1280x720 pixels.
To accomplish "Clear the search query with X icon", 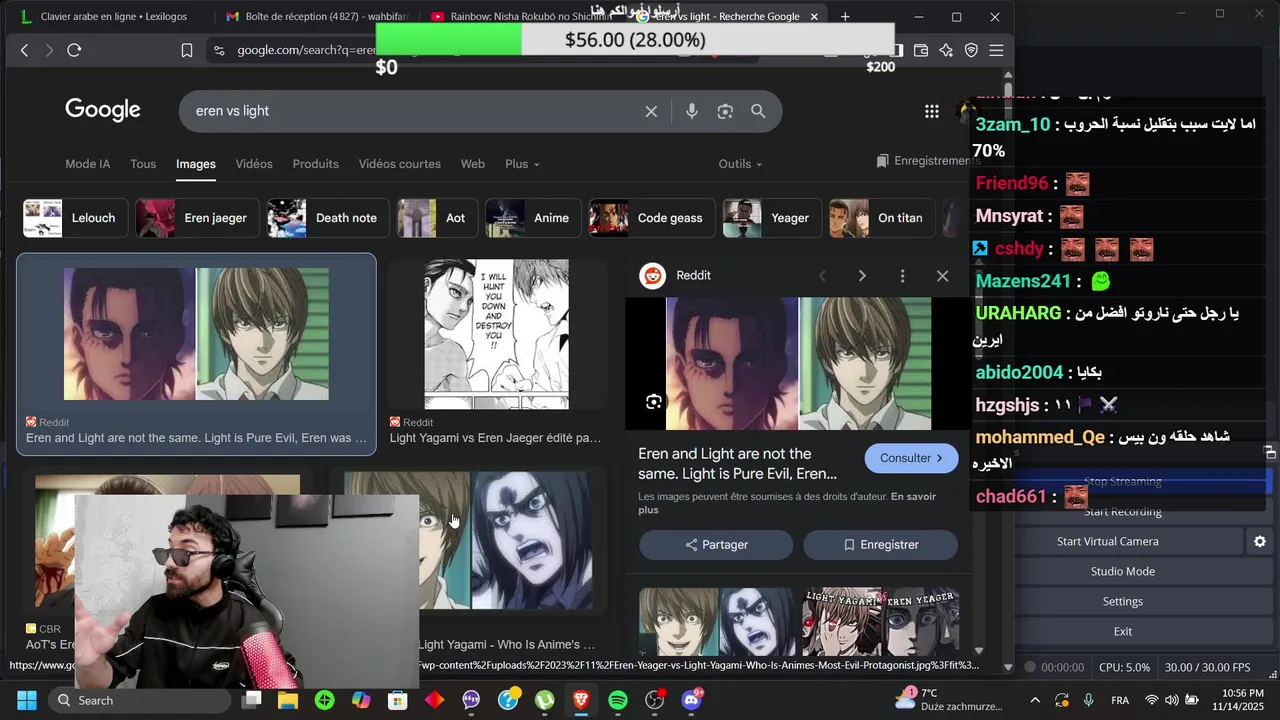I will (x=651, y=111).
